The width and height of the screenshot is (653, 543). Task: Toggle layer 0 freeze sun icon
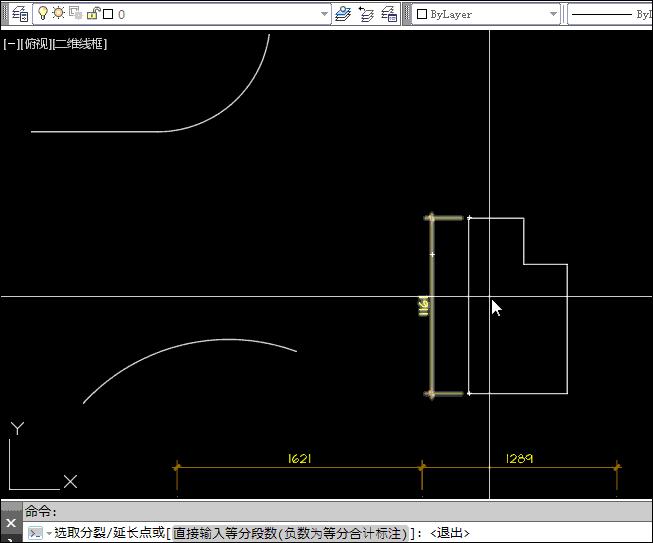pos(59,13)
